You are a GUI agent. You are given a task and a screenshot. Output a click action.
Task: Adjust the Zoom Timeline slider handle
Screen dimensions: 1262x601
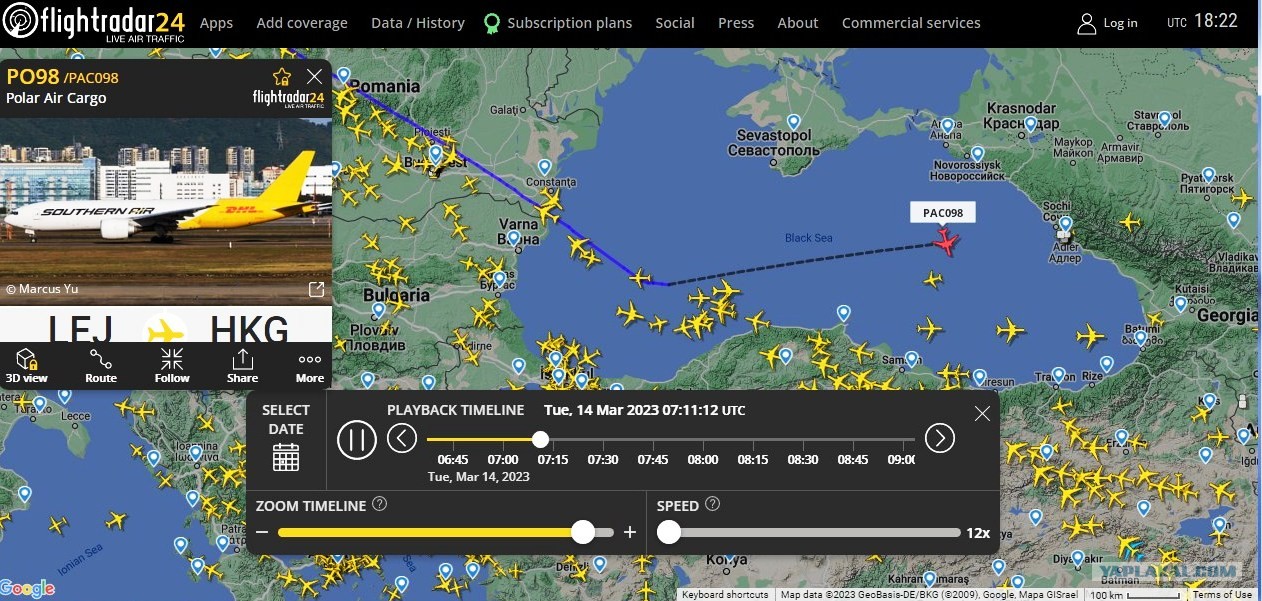(x=583, y=533)
